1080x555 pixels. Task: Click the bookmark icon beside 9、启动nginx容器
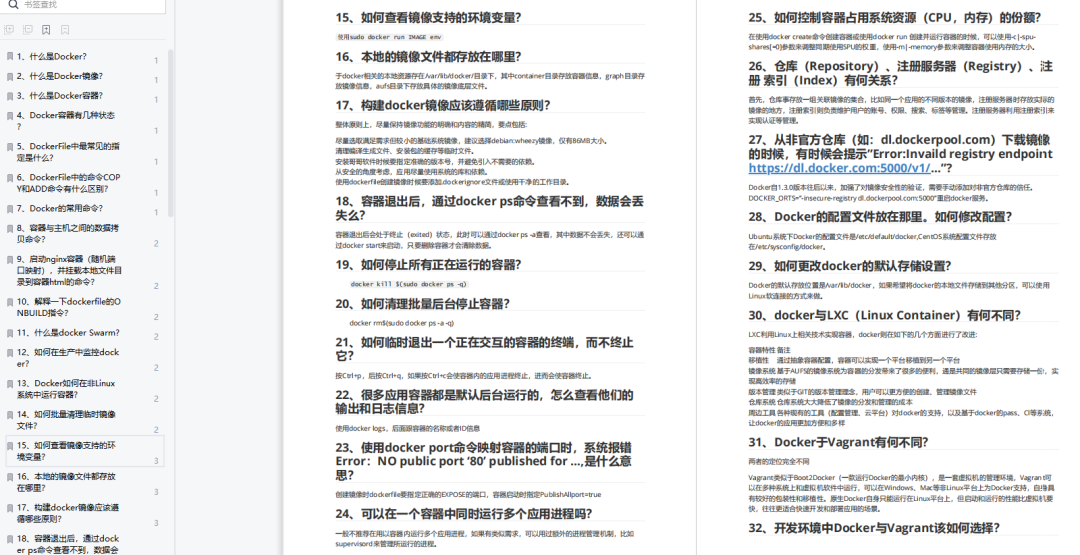[10, 260]
